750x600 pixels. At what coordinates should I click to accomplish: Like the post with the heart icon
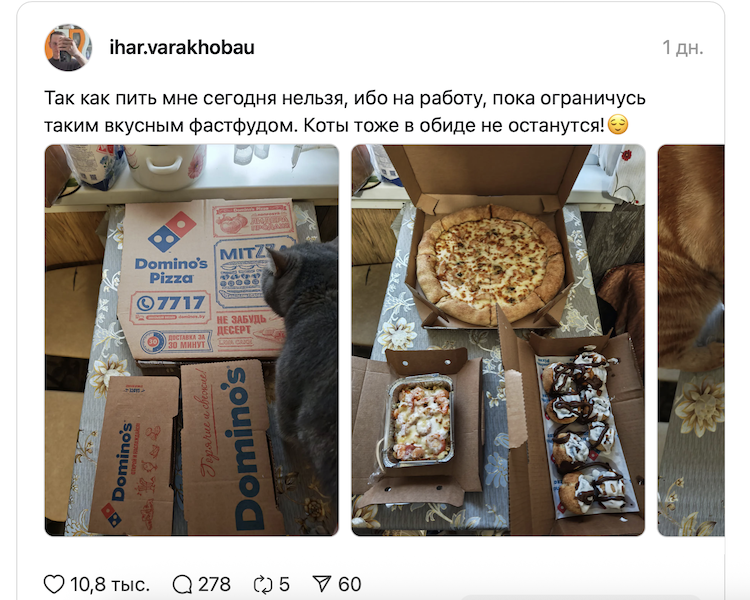tap(54, 584)
